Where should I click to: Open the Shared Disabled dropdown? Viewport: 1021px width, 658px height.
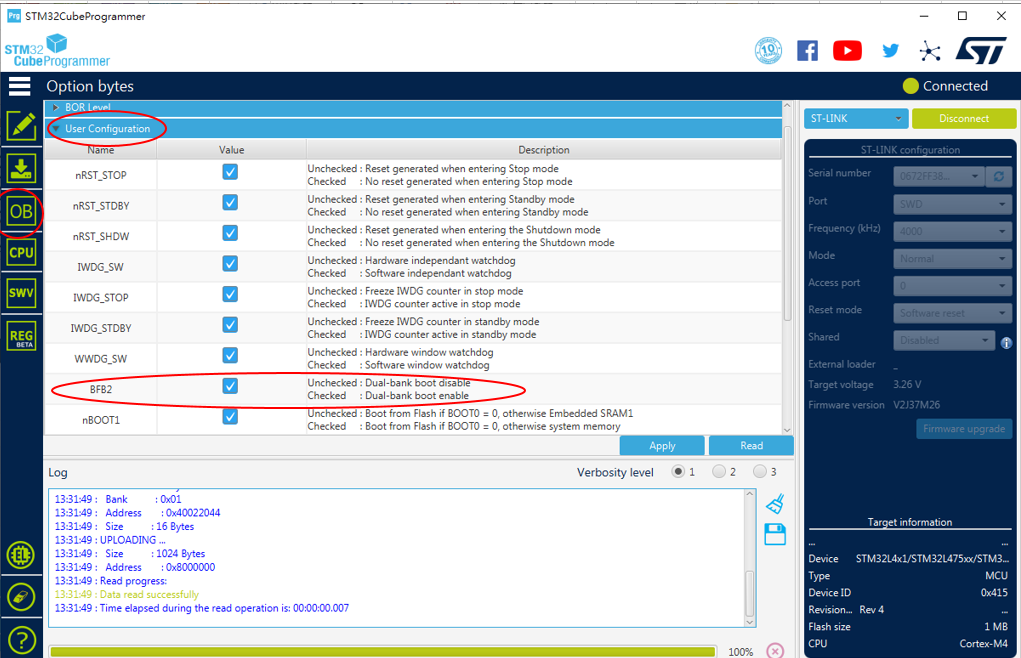(944, 340)
